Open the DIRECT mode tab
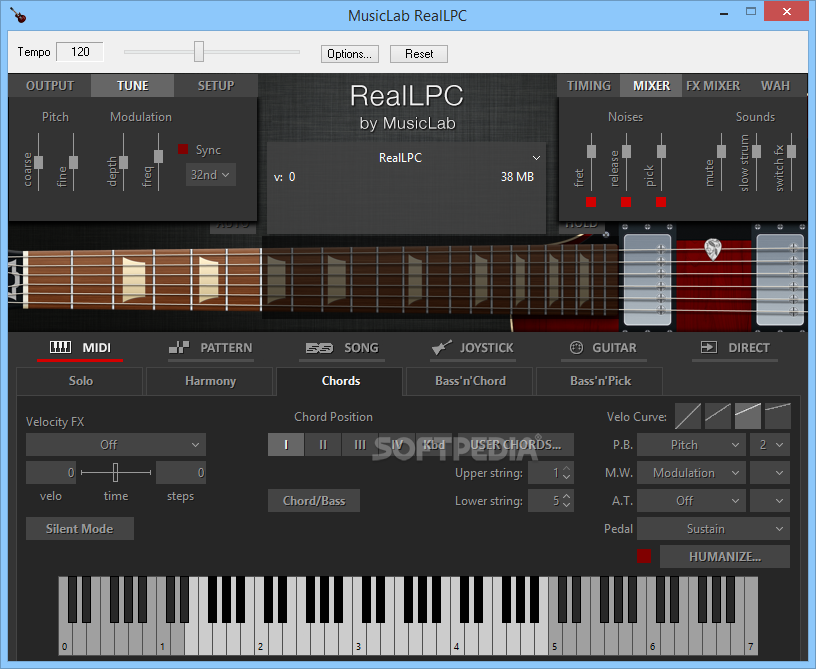This screenshot has height=669, width=816. pyautogui.click(x=735, y=348)
